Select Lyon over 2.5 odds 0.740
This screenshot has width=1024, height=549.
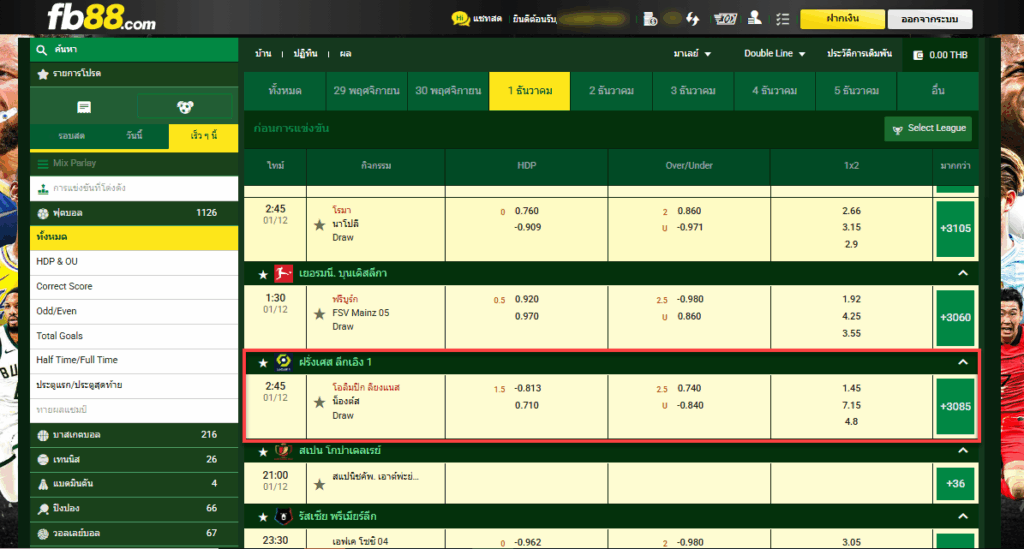689,388
